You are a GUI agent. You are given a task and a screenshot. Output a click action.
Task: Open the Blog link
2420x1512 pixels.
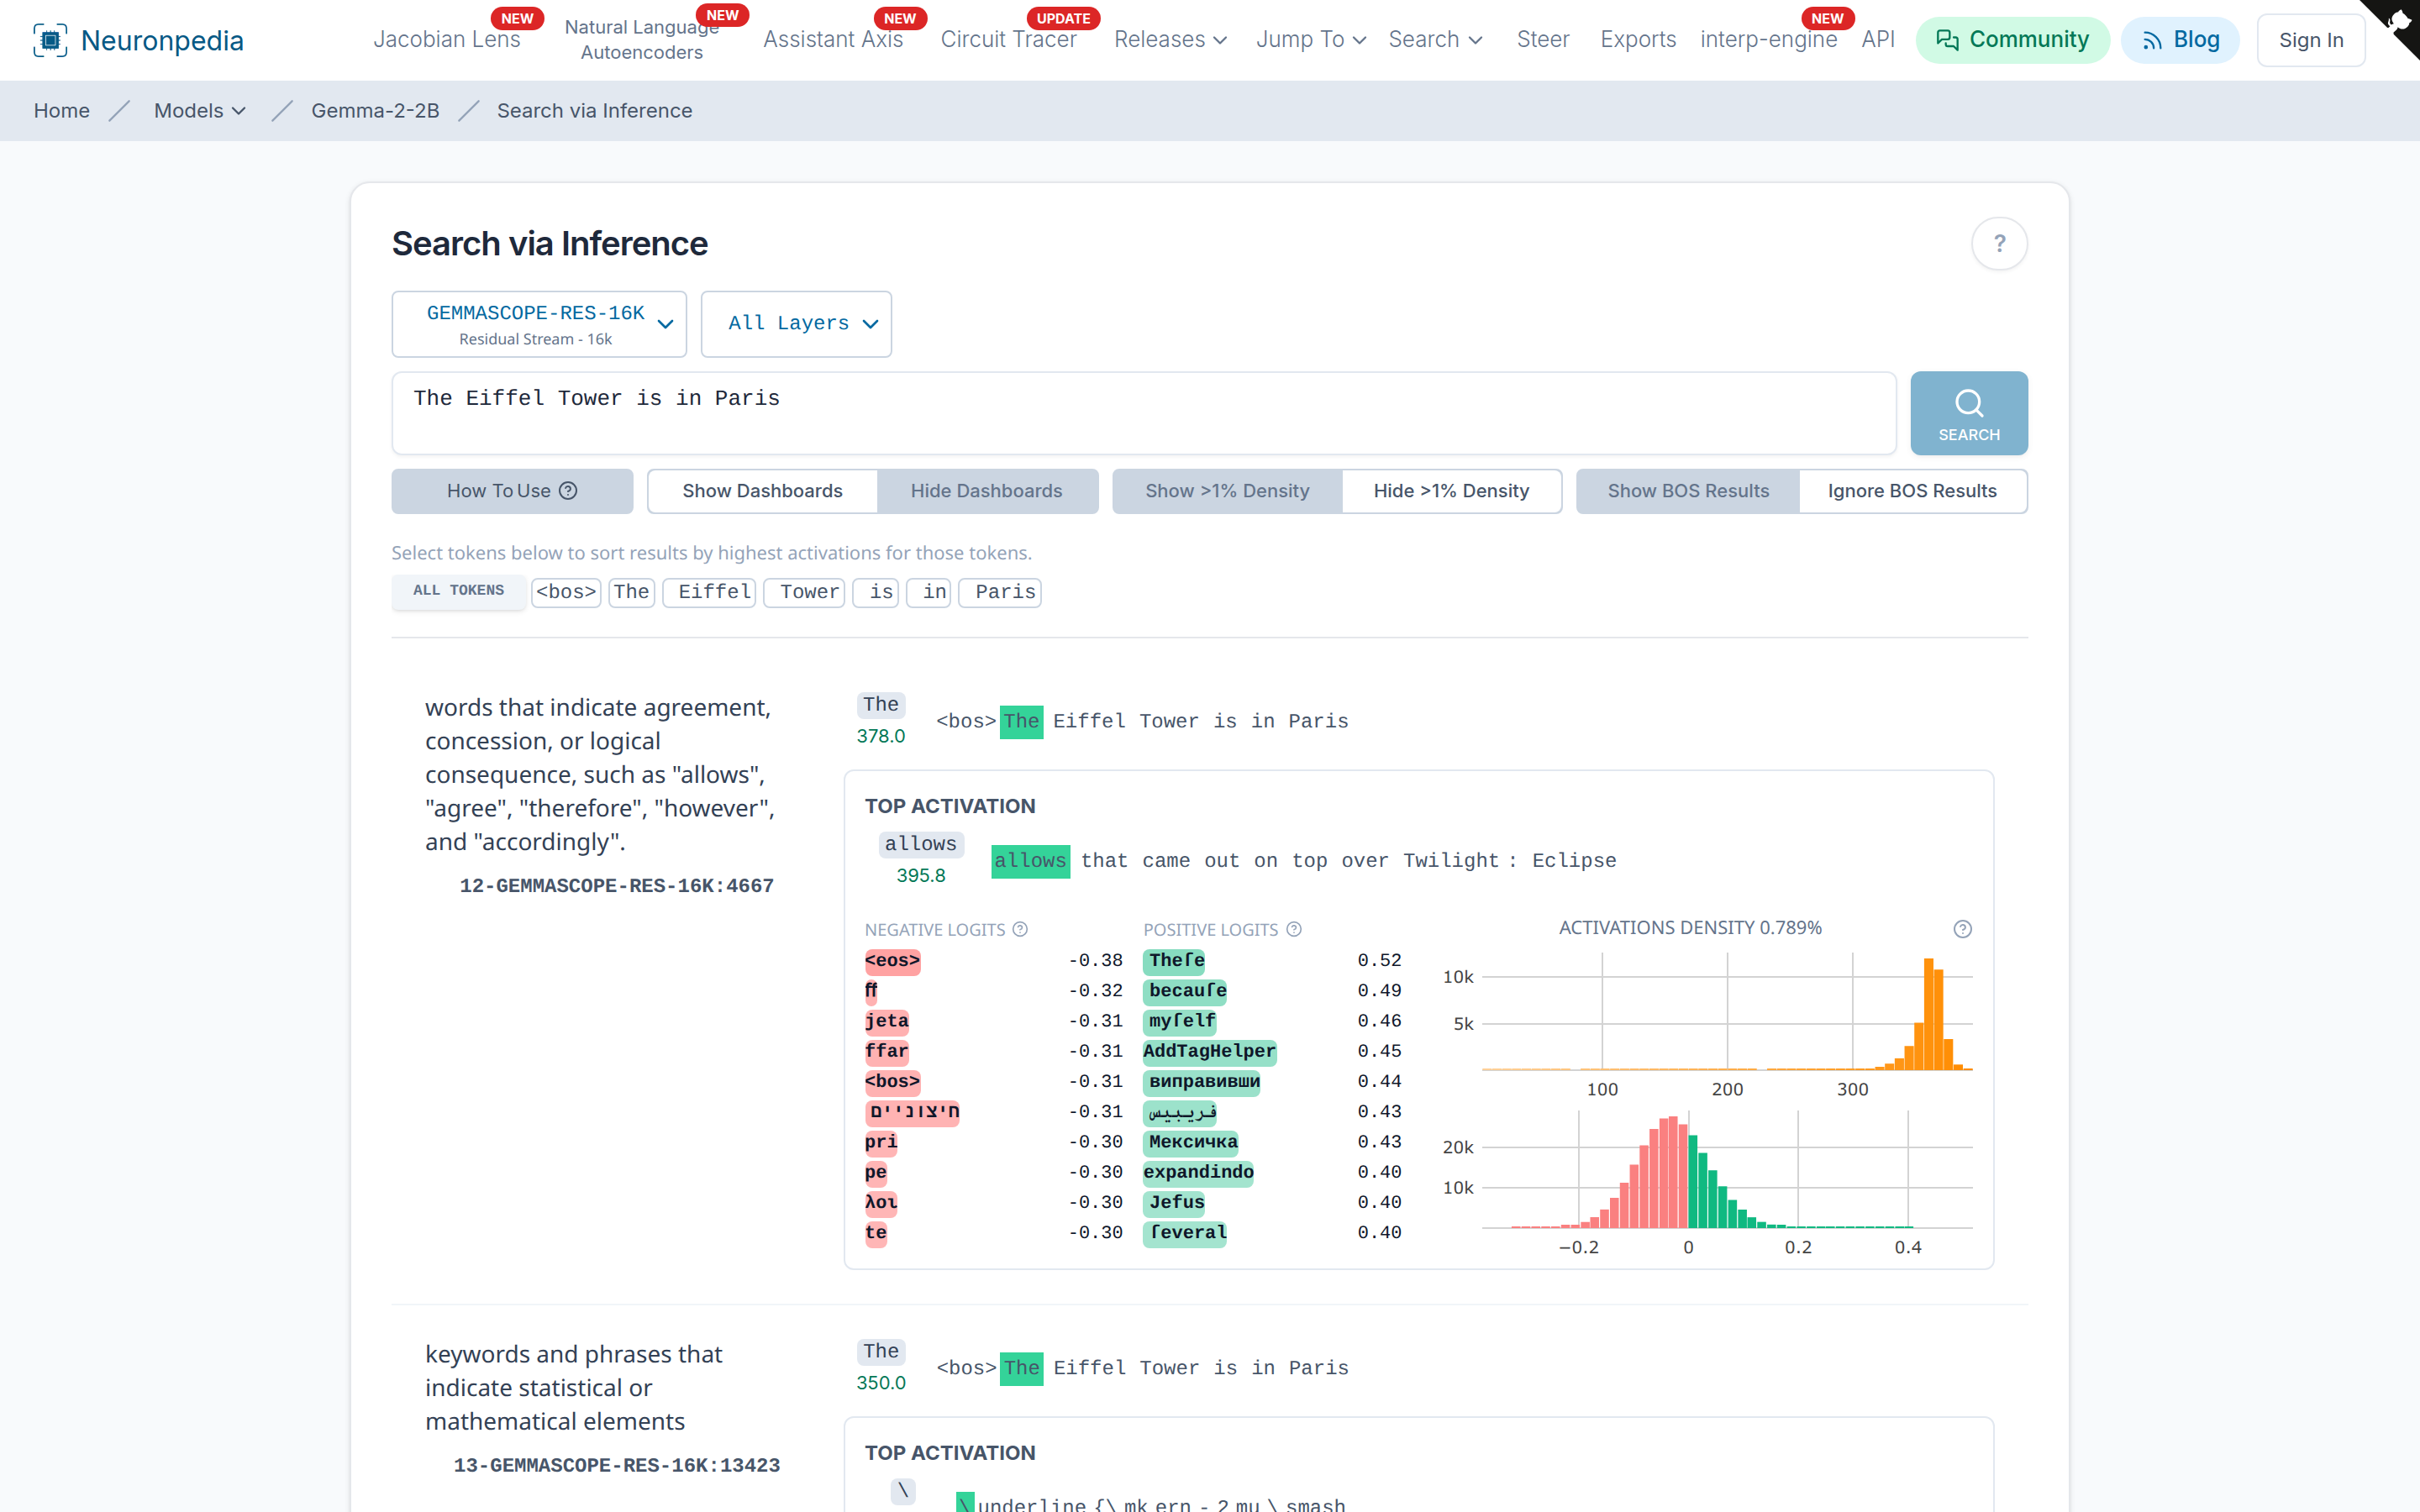[x=2180, y=40]
